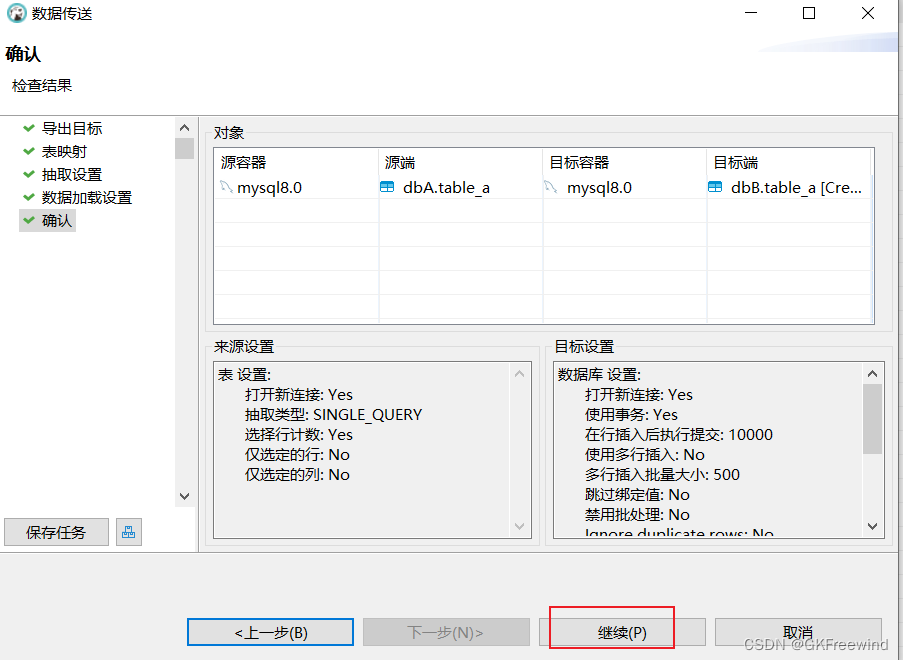Click the 源容器 column header
Viewport: 903px width, 660px height.
(x=244, y=162)
